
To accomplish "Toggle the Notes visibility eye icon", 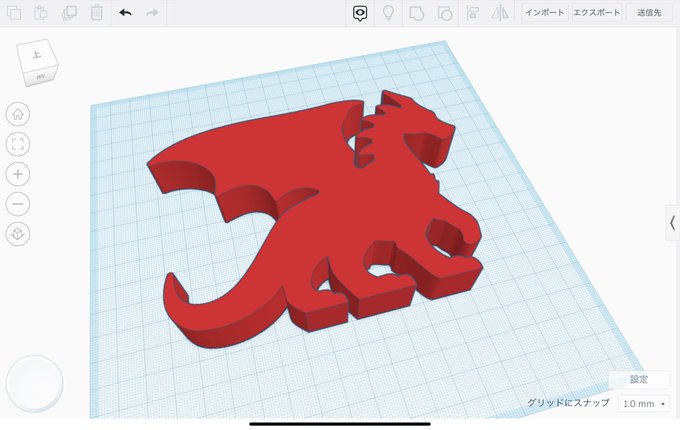I will tap(360, 13).
